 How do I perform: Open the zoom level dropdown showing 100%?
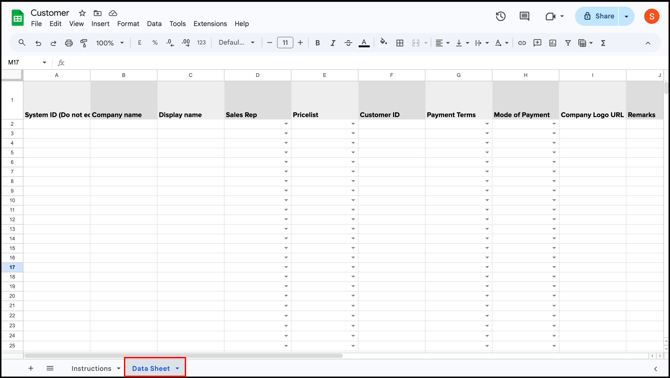[x=110, y=43]
